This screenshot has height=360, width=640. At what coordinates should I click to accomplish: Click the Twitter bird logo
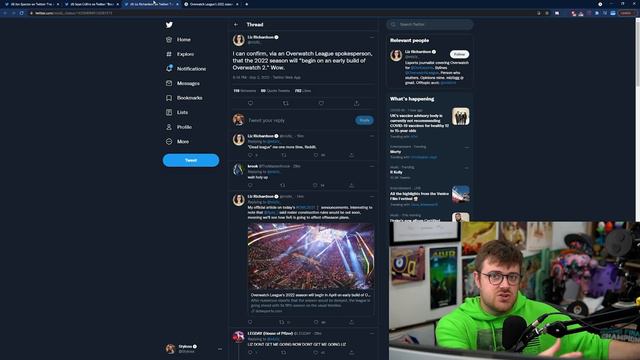169,25
